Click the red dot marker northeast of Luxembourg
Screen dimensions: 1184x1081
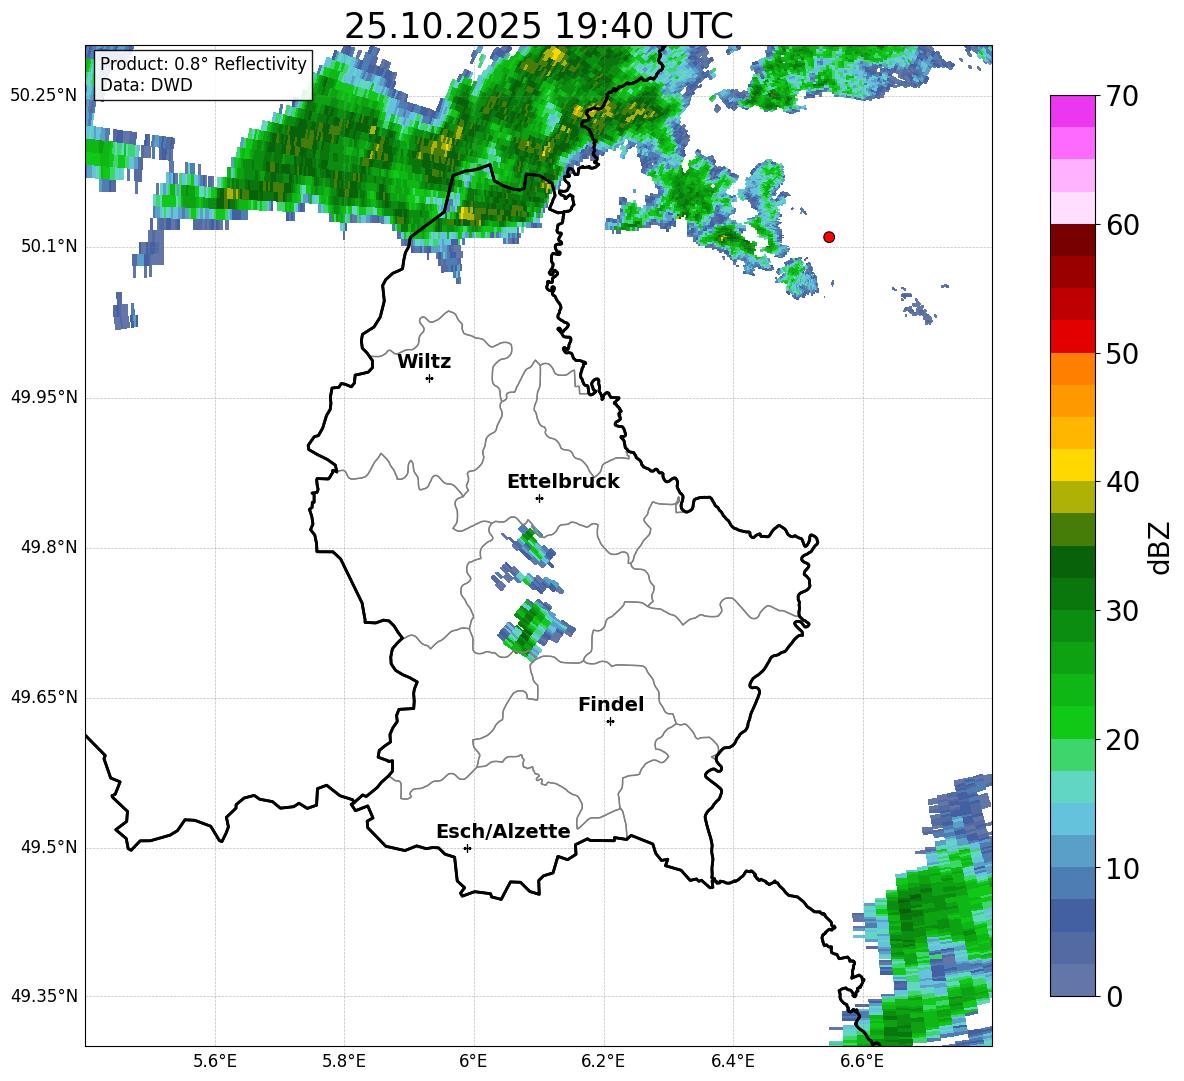click(x=829, y=237)
